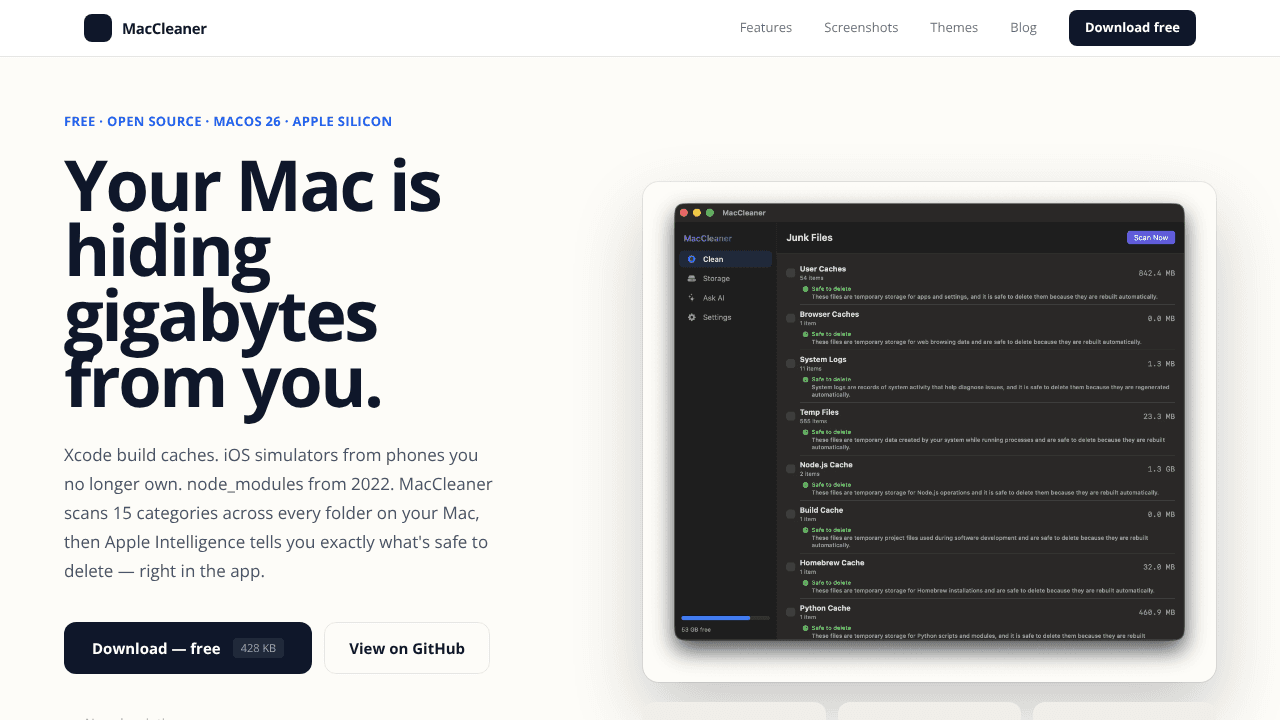Go to the Themes nav link
Image resolution: width=1280 pixels, height=720 pixels.
click(x=954, y=28)
